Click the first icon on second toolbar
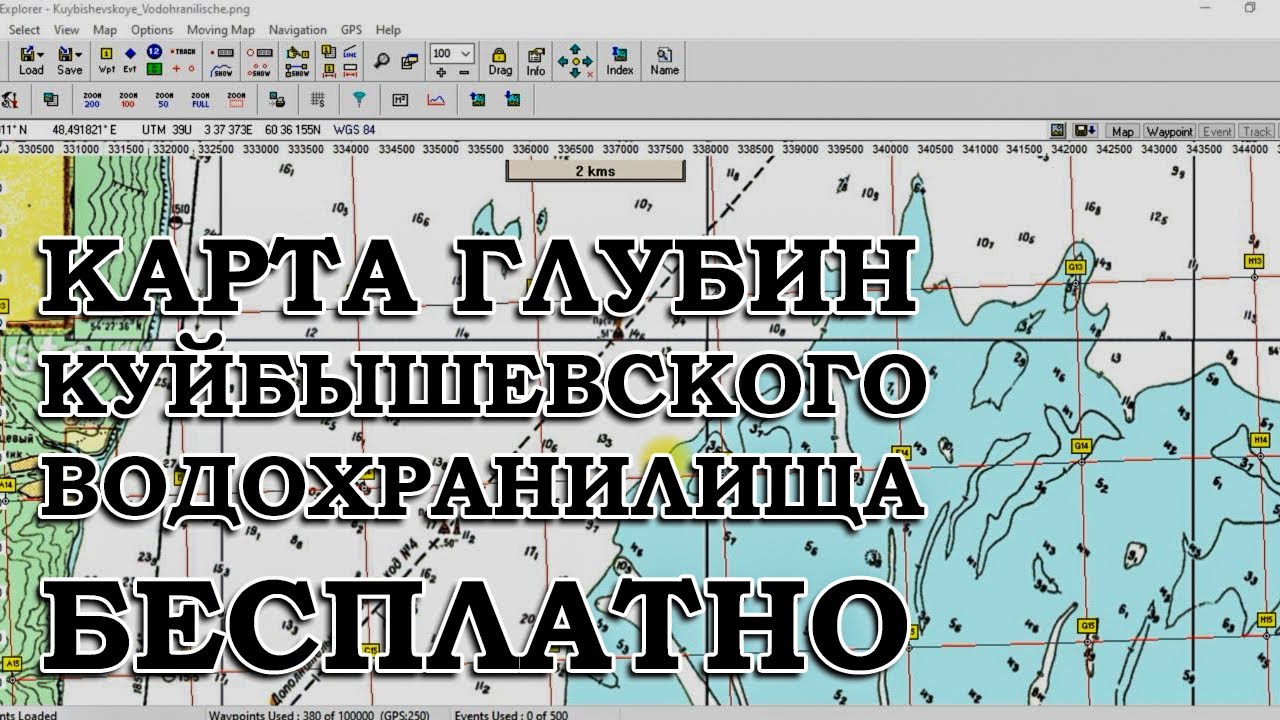 click(10, 100)
